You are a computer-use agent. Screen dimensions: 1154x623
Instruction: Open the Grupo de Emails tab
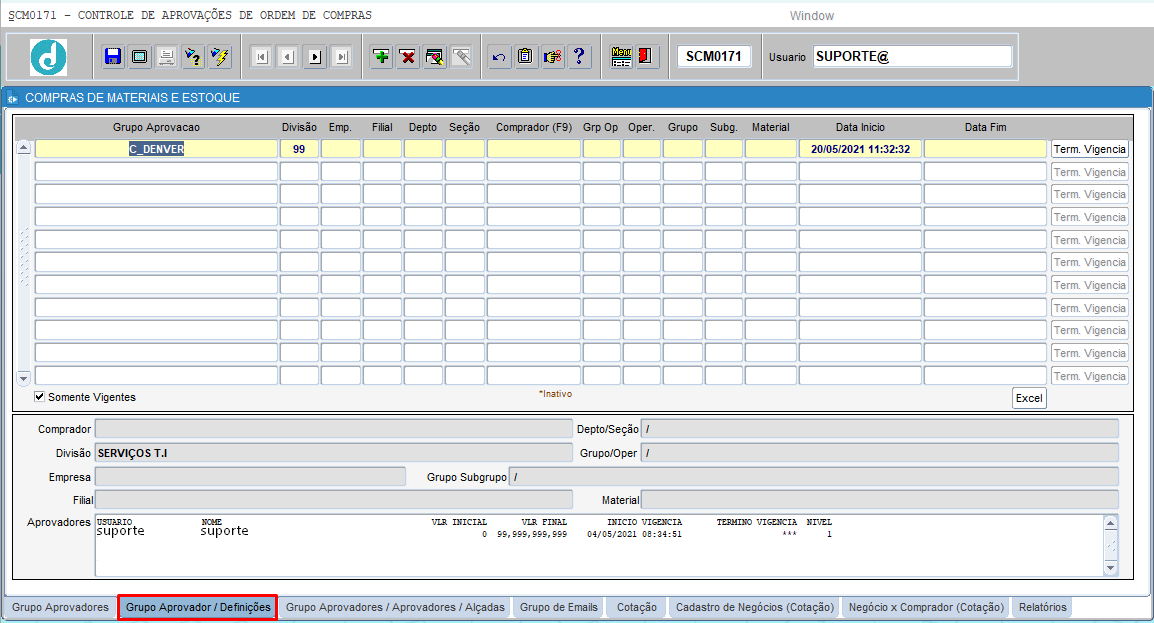(x=559, y=607)
